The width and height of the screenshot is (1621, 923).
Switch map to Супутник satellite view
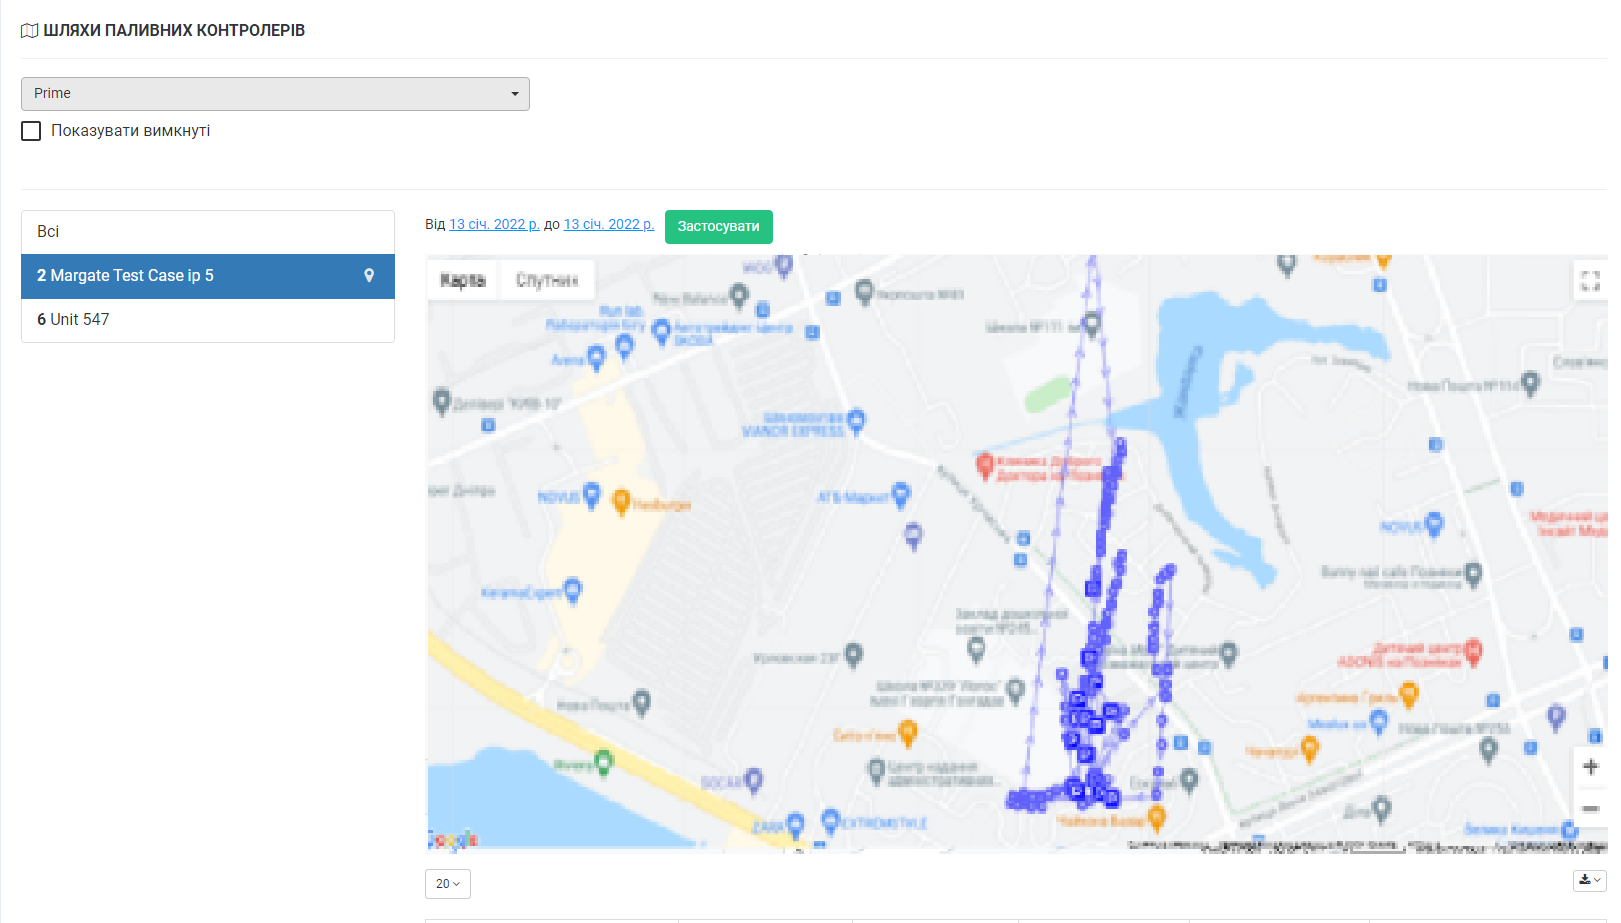tap(547, 280)
